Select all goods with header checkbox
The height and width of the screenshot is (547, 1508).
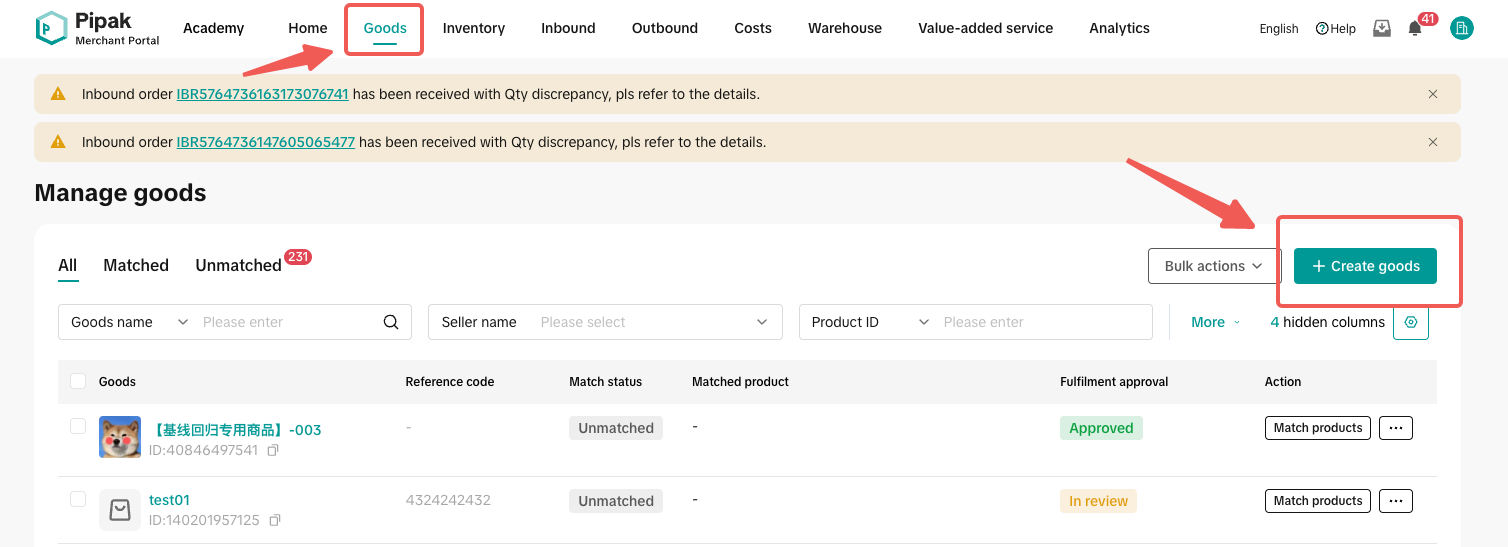point(78,381)
